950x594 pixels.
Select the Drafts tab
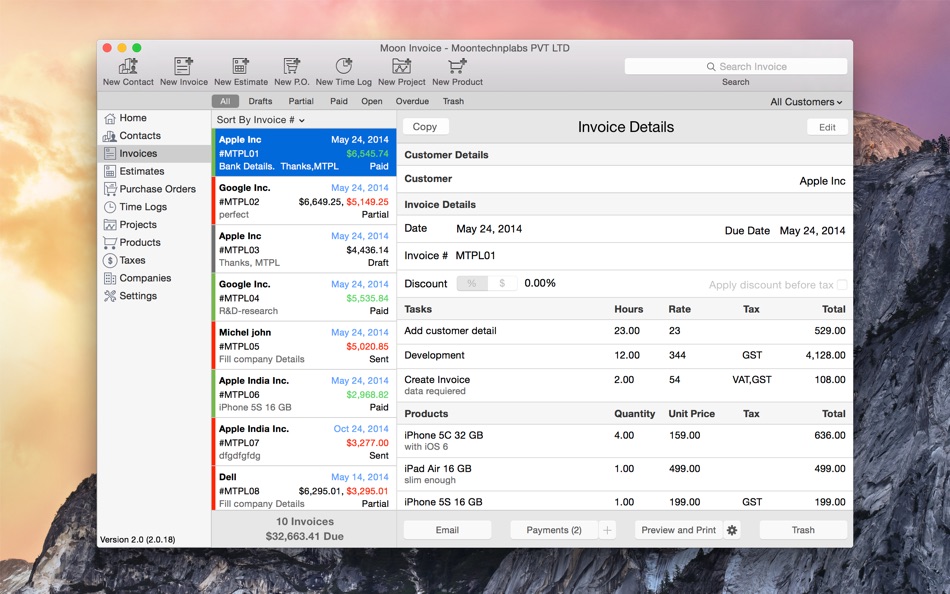point(260,101)
